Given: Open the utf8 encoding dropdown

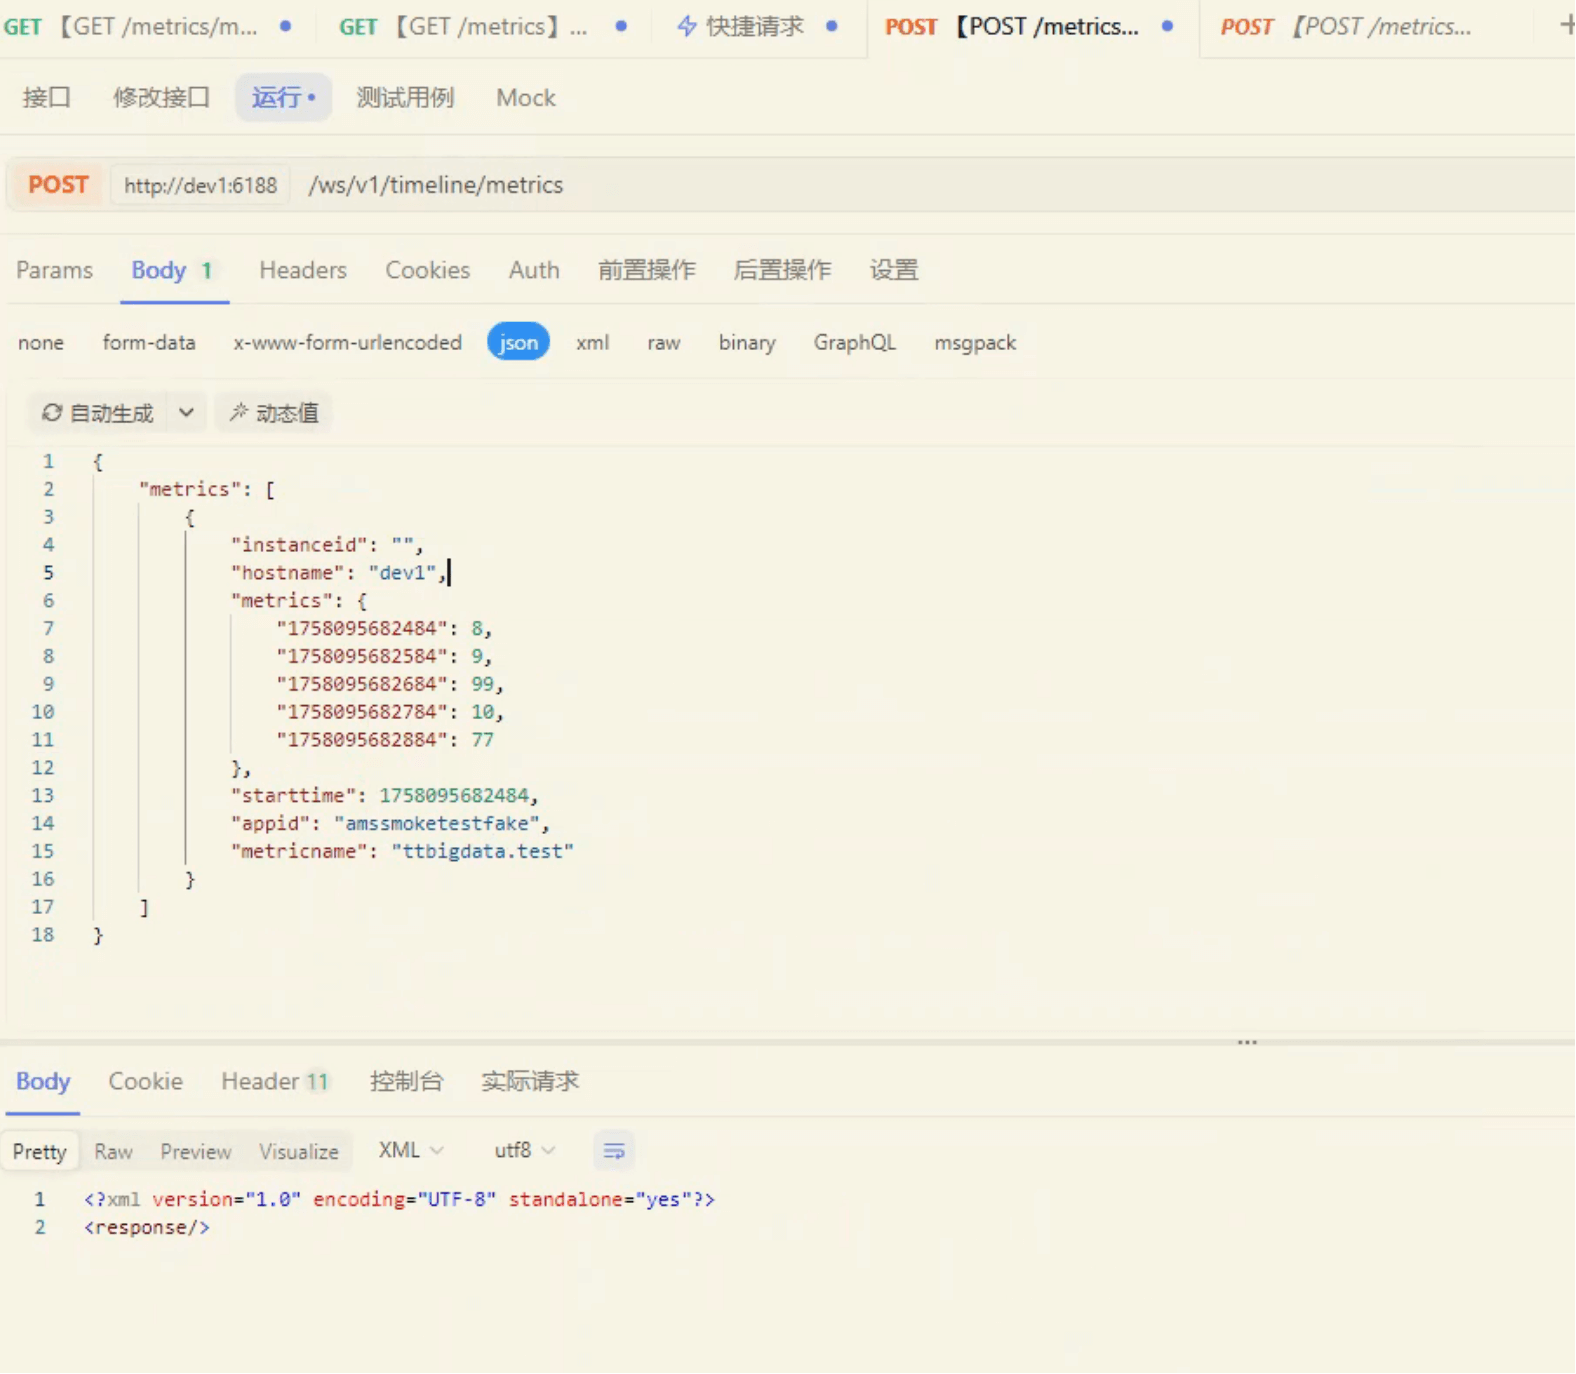Looking at the screenshot, I should coord(524,1151).
